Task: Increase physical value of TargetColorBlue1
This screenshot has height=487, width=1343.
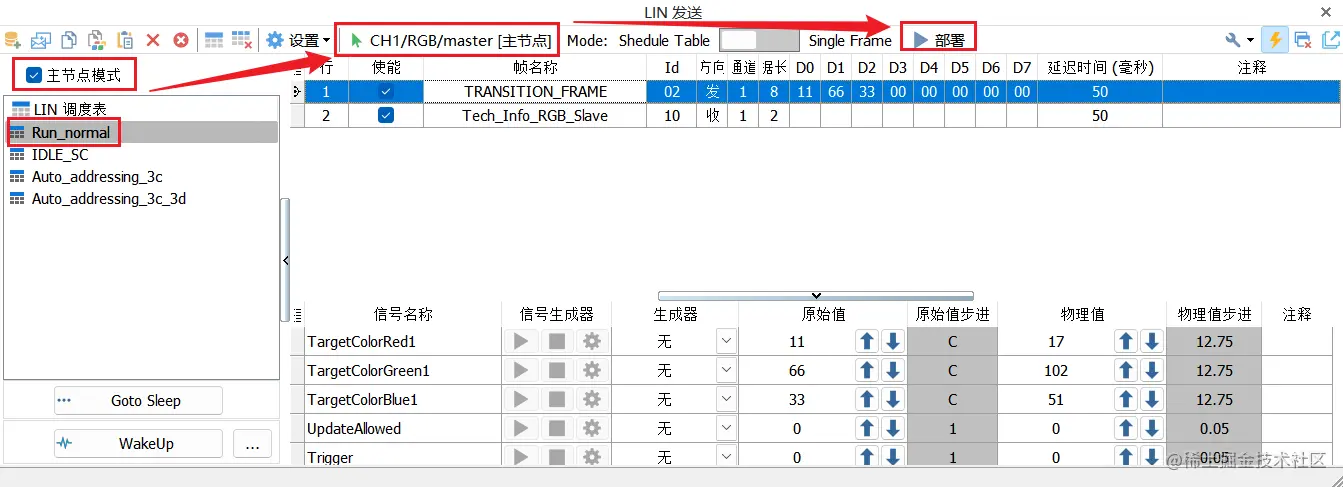Action: (x=1126, y=399)
